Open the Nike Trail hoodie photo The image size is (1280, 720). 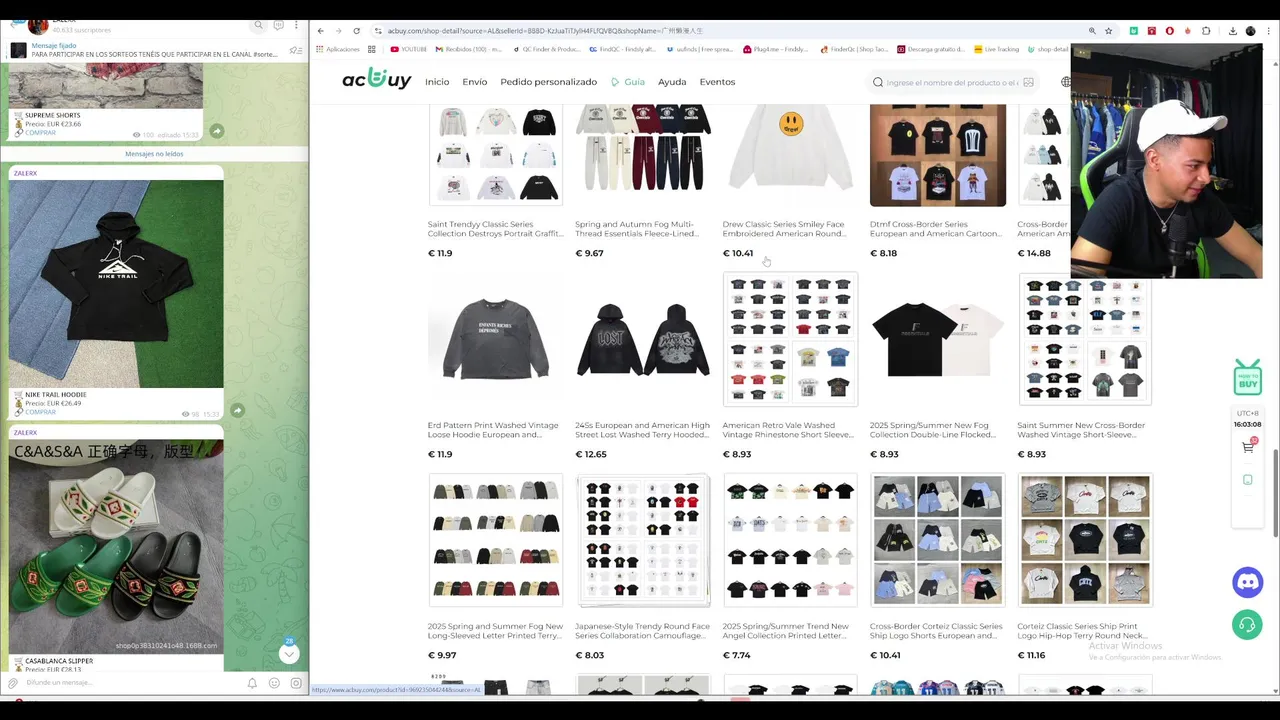point(116,284)
